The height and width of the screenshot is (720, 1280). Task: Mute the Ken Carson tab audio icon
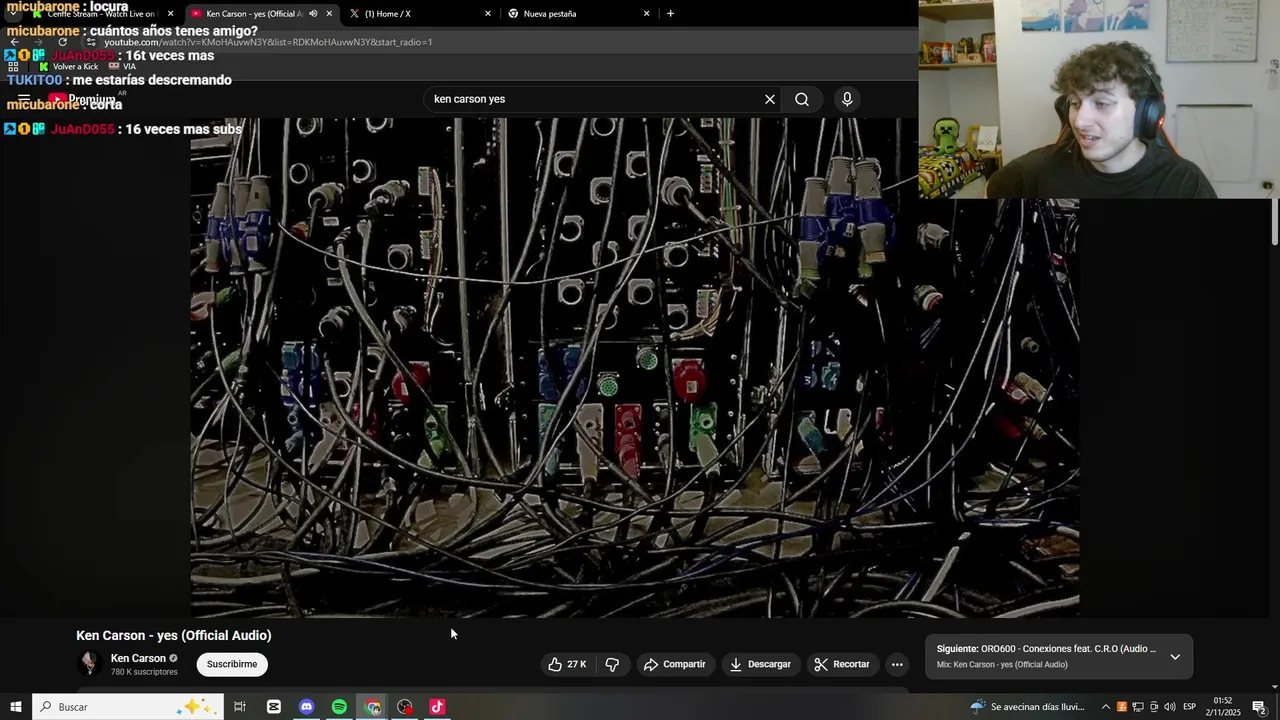[x=313, y=13]
